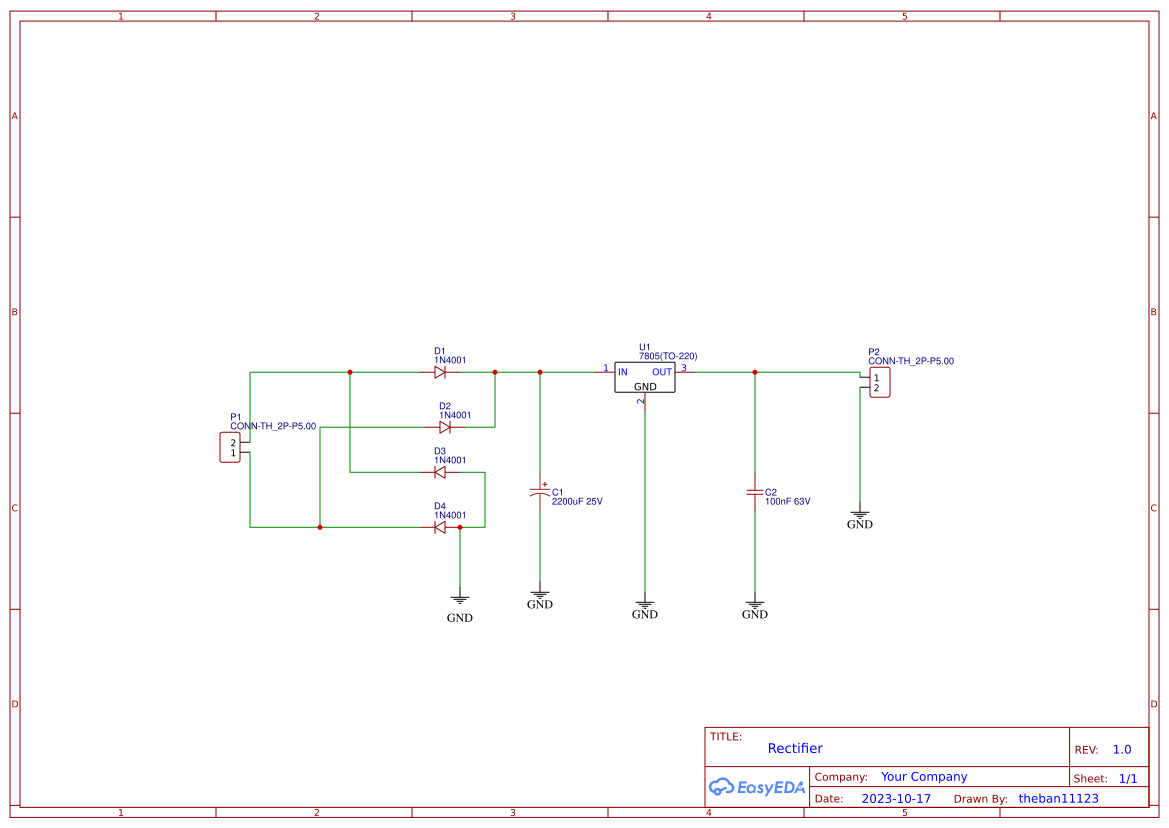
Task: Select the C2 capacitor symbol
Action: (754, 493)
